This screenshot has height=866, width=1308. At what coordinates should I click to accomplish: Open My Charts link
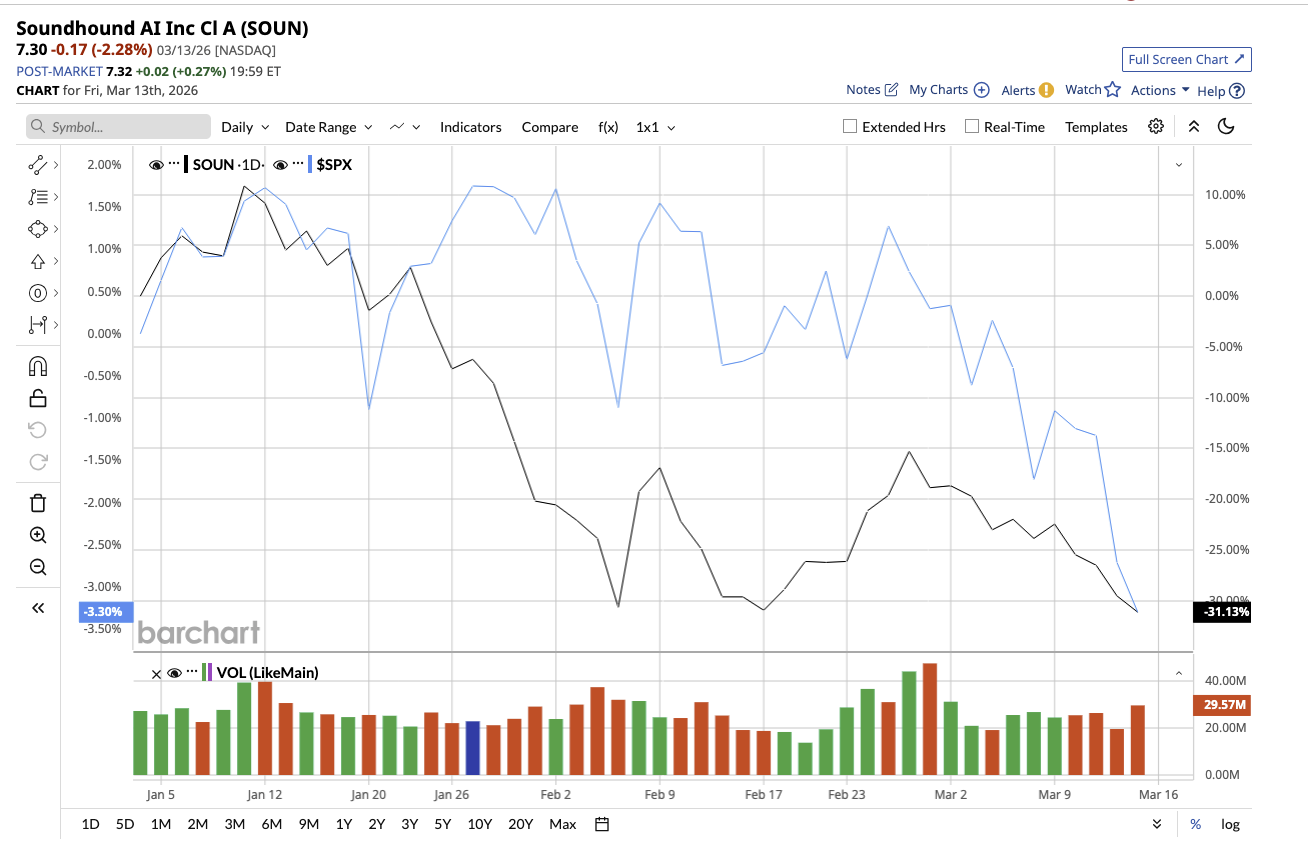[949, 90]
